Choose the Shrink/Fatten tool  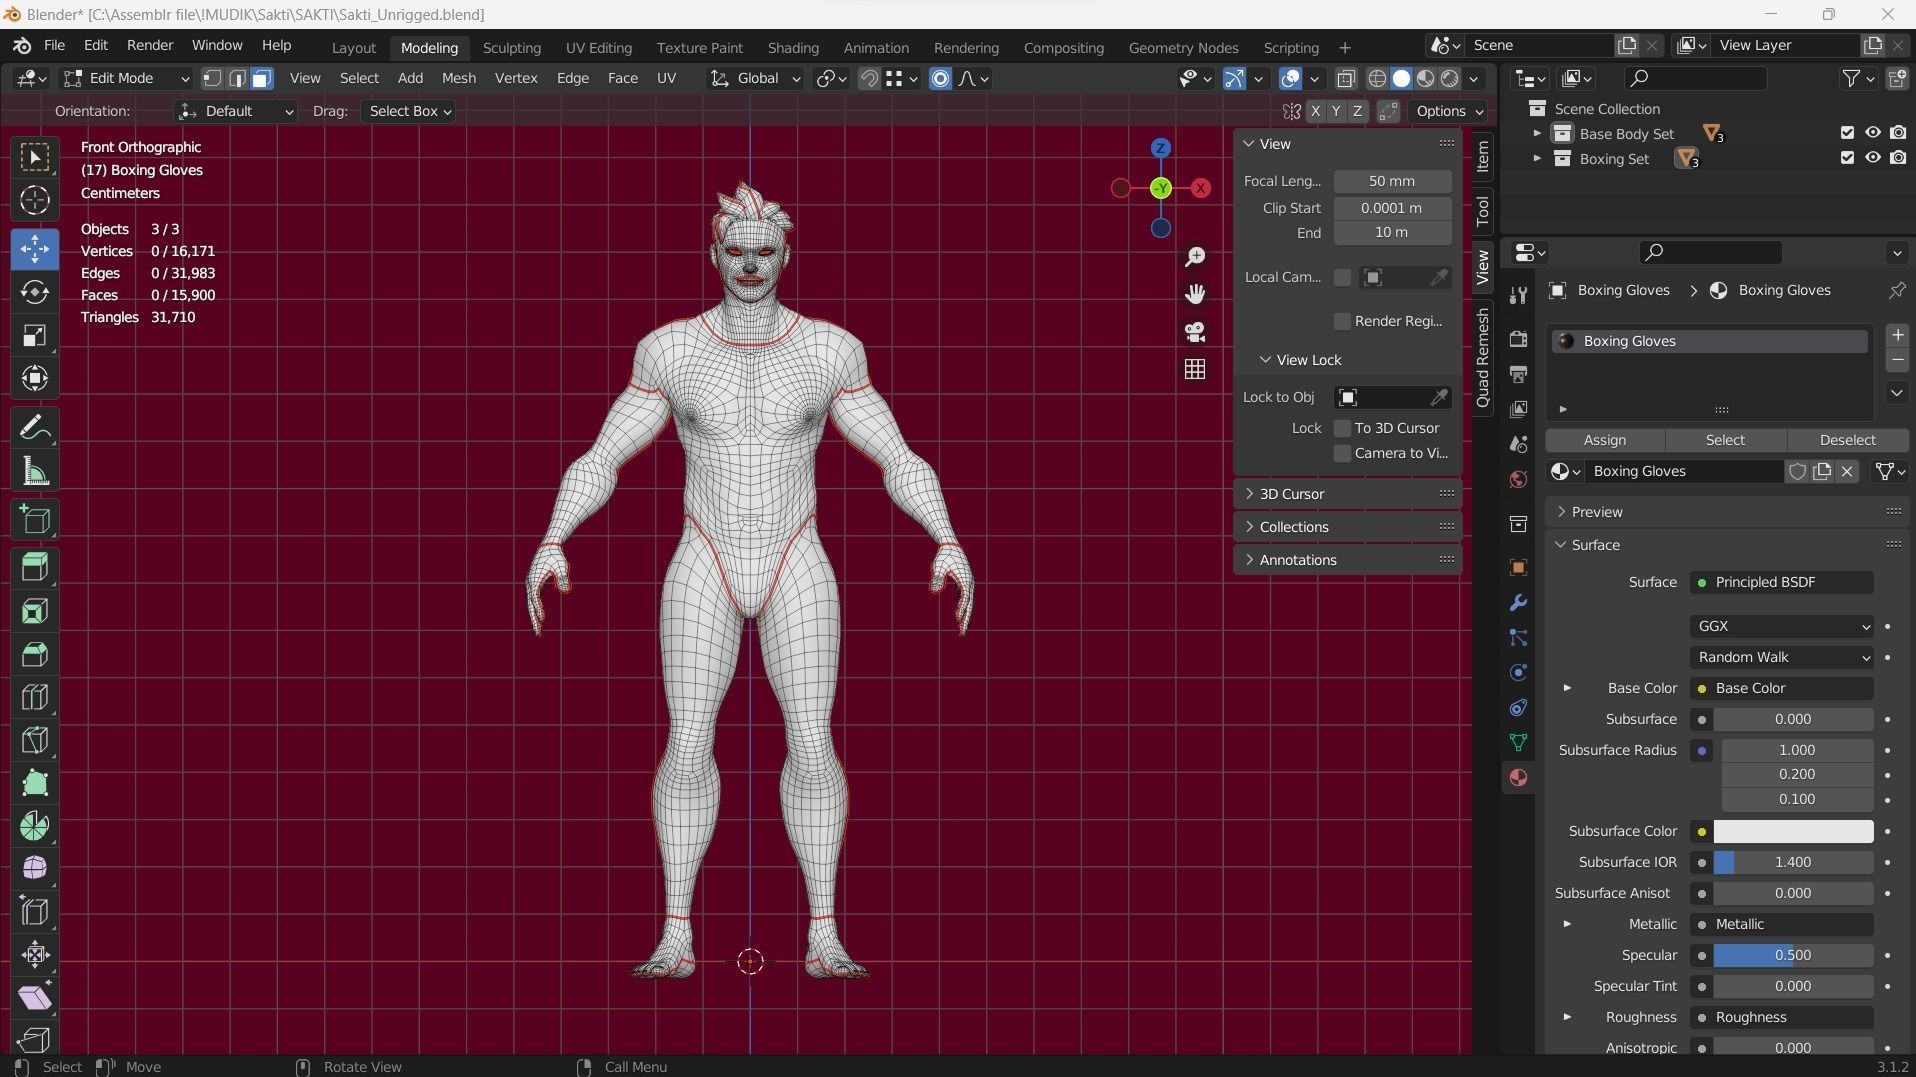pyautogui.click(x=35, y=954)
